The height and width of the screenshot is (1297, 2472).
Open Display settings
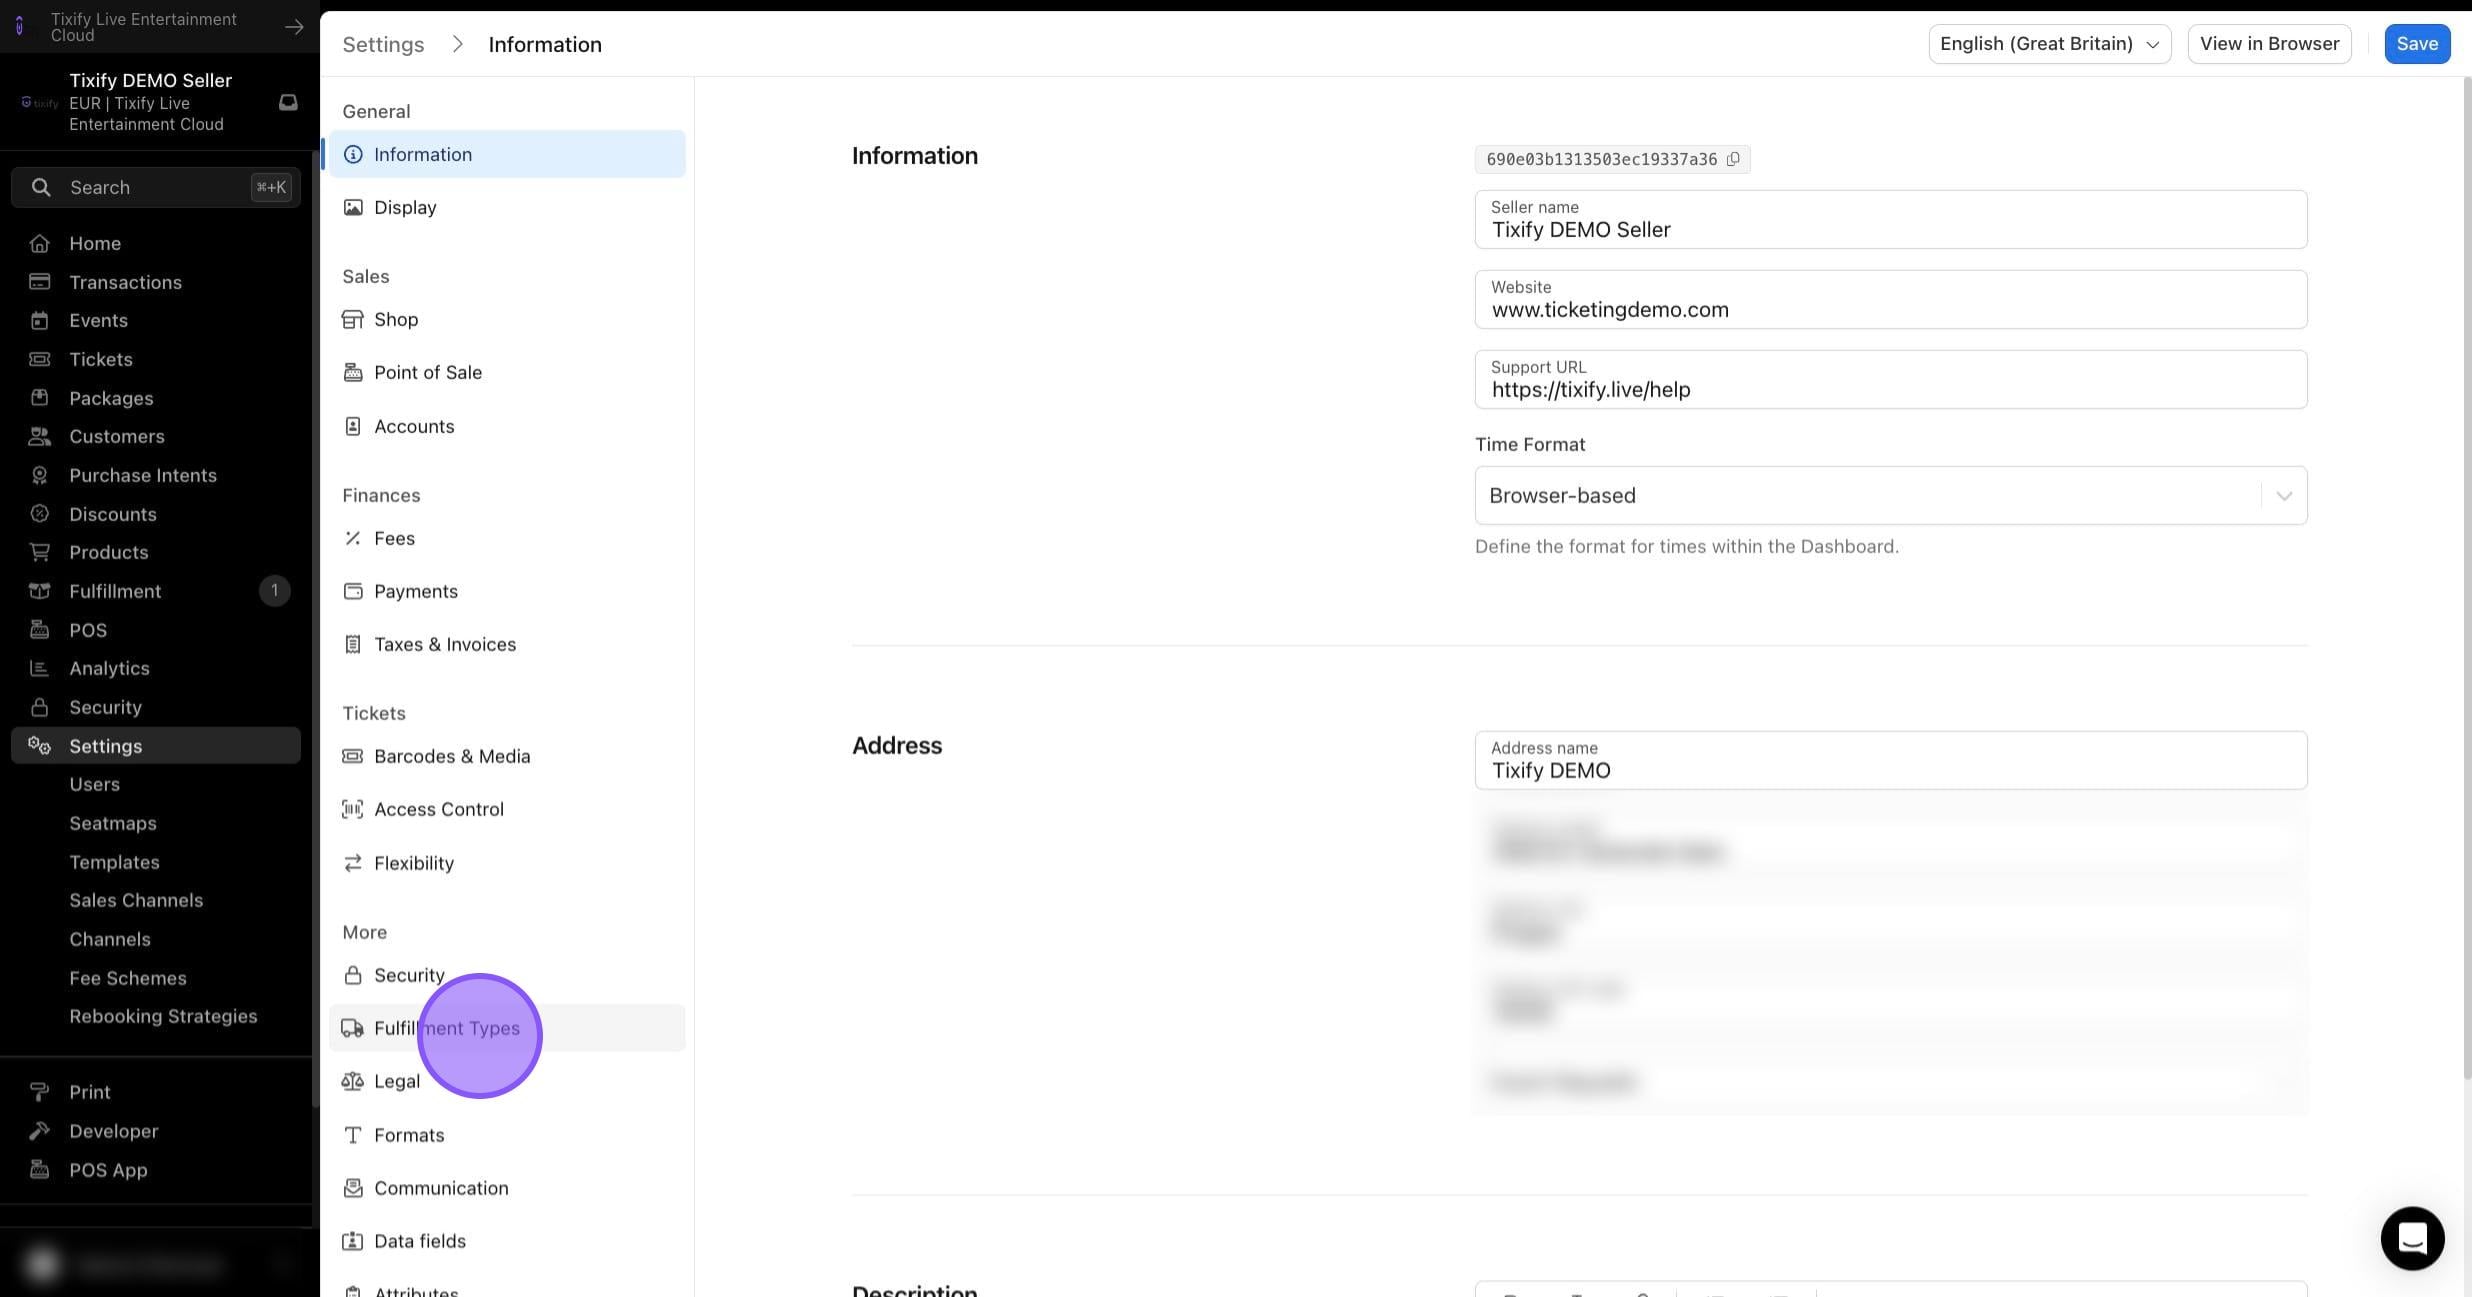507,207
